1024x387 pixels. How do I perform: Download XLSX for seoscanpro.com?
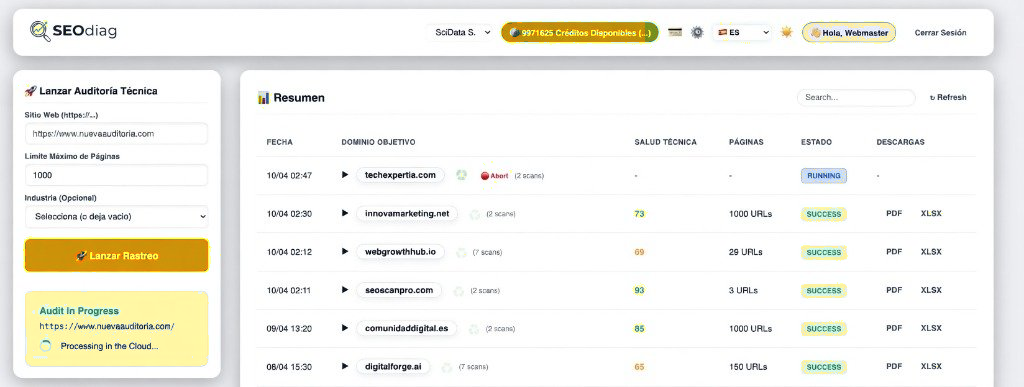point(931,290)
